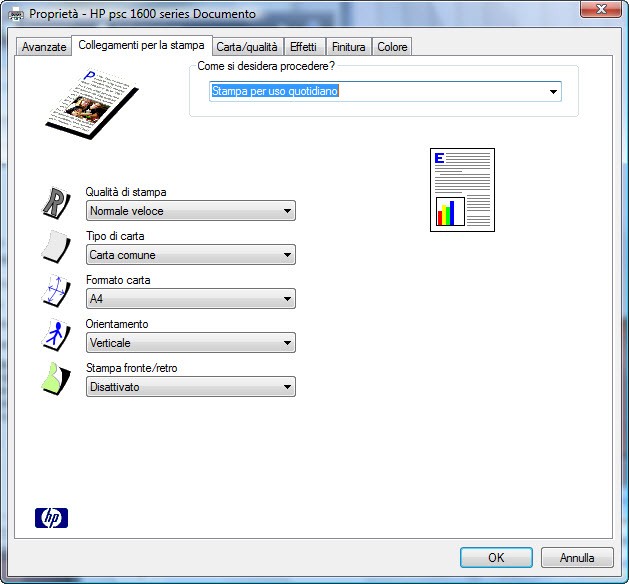Click the page layout preview thumbnail
629x584 pixels.
[x=462, y=190]
